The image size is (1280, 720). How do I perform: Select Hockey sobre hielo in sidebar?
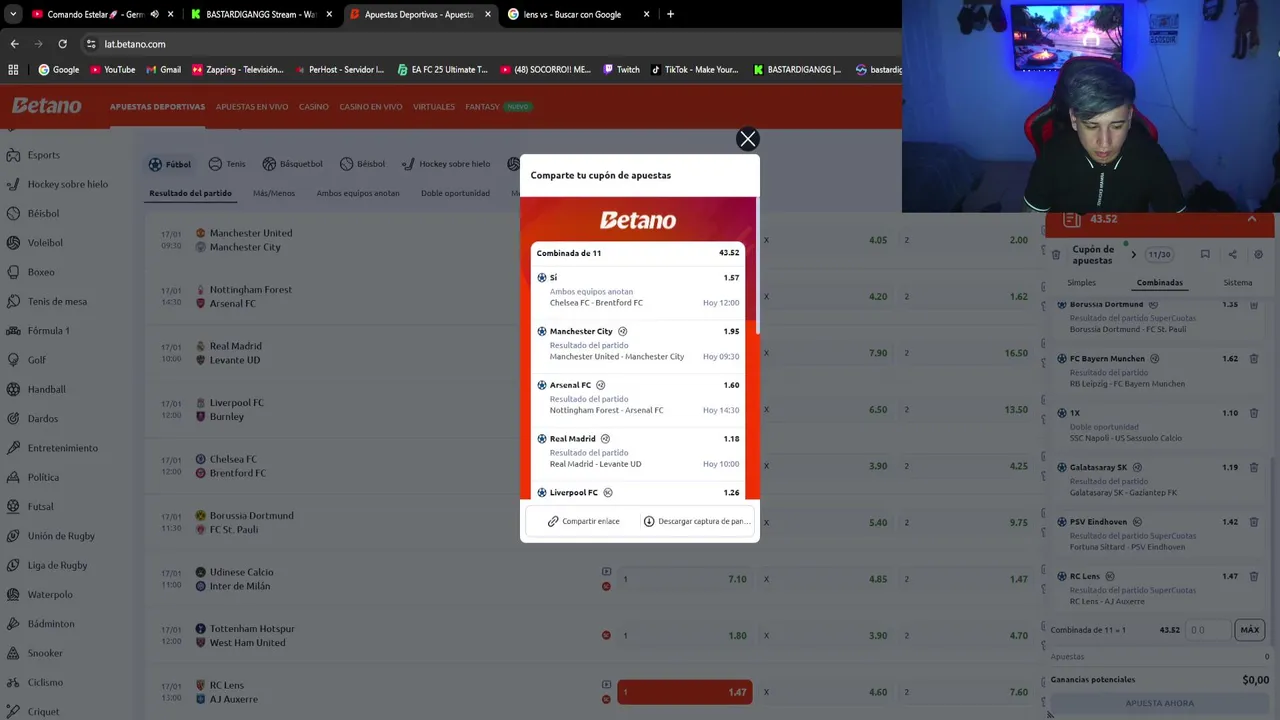[68, 184]
